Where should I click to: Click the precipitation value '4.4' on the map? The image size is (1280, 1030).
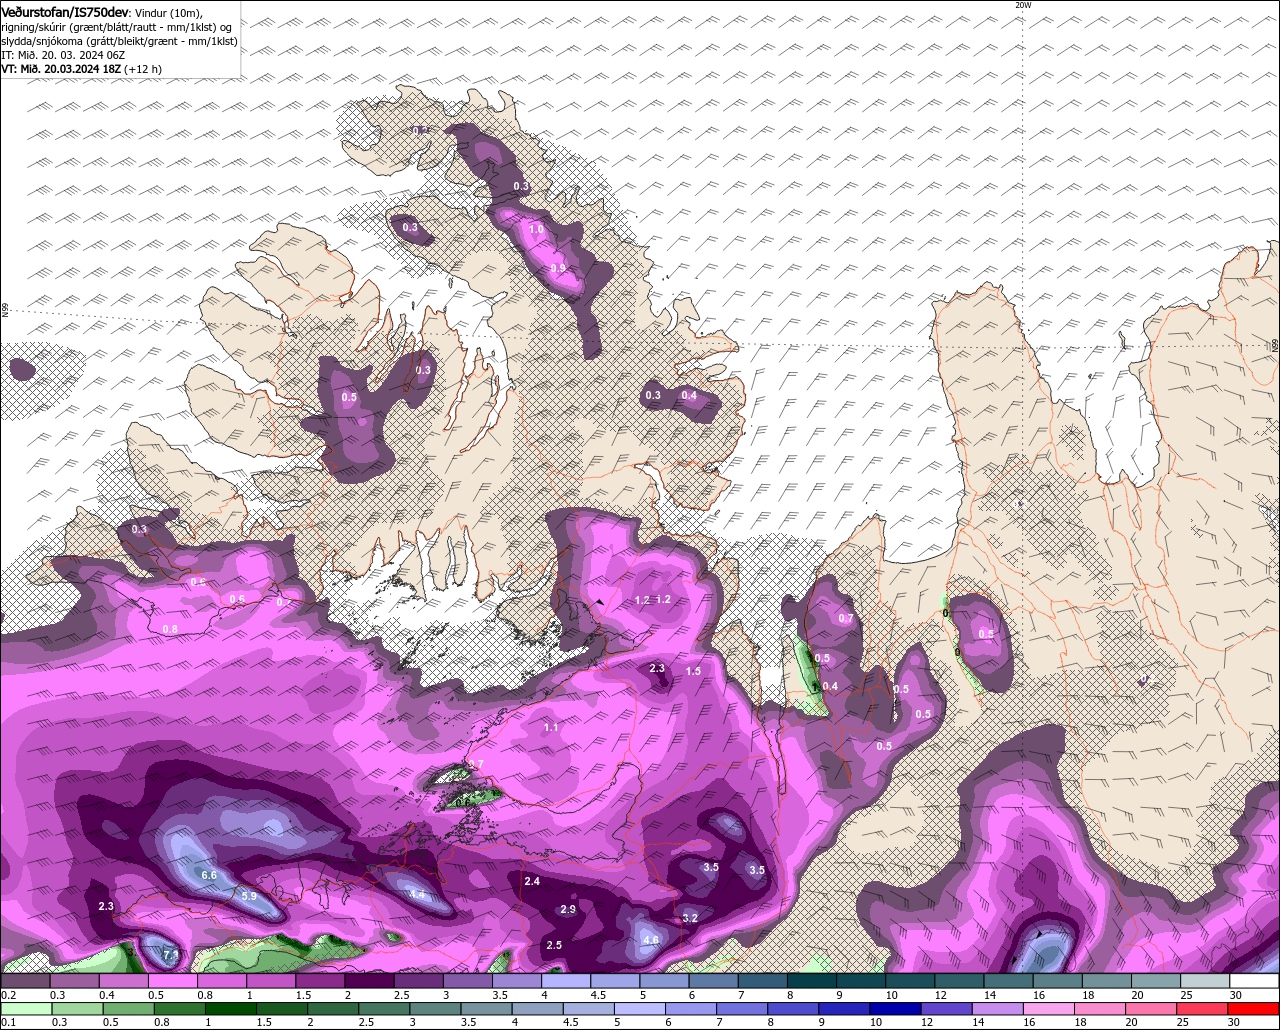point(418,894)
